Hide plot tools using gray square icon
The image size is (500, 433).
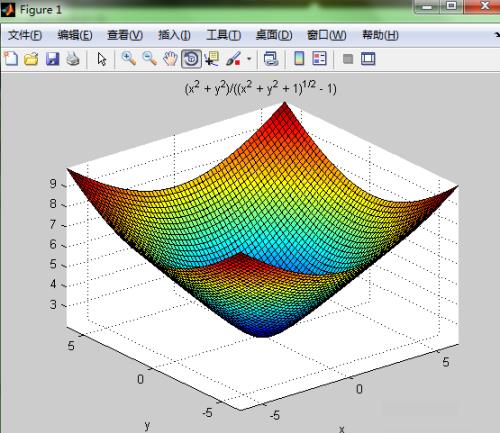[348, 59]
